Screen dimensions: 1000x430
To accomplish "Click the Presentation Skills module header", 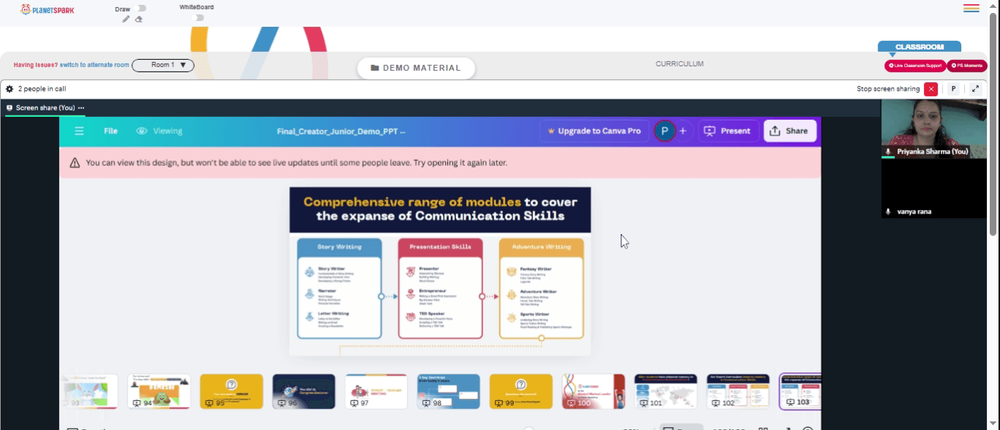I will pos(440,246).
